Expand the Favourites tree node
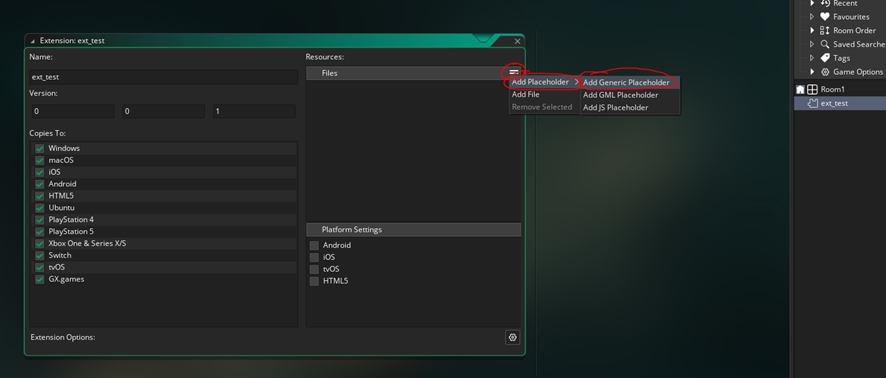The height and width of the screenshot is (378, 886). [812, 17]
